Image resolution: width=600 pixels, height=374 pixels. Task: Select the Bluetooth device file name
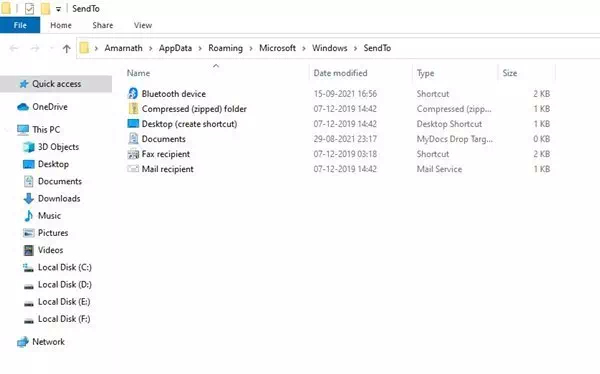click(x=174, y=93)
